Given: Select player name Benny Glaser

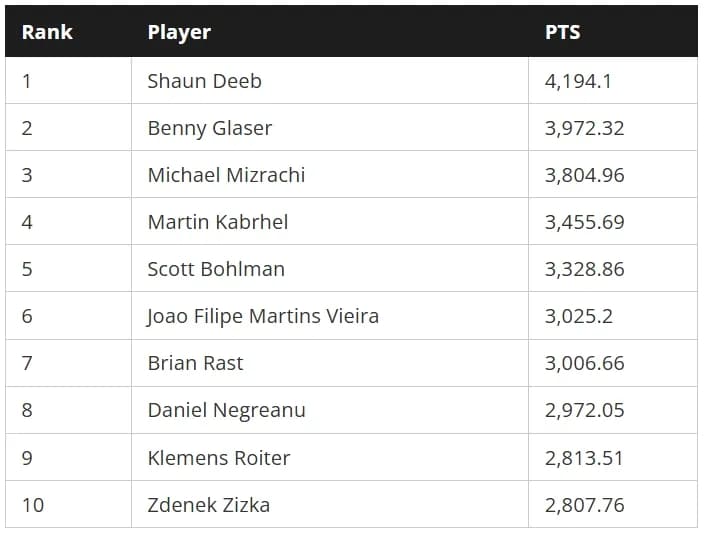Looking at the screenshot, I should [x=210, y=128].
